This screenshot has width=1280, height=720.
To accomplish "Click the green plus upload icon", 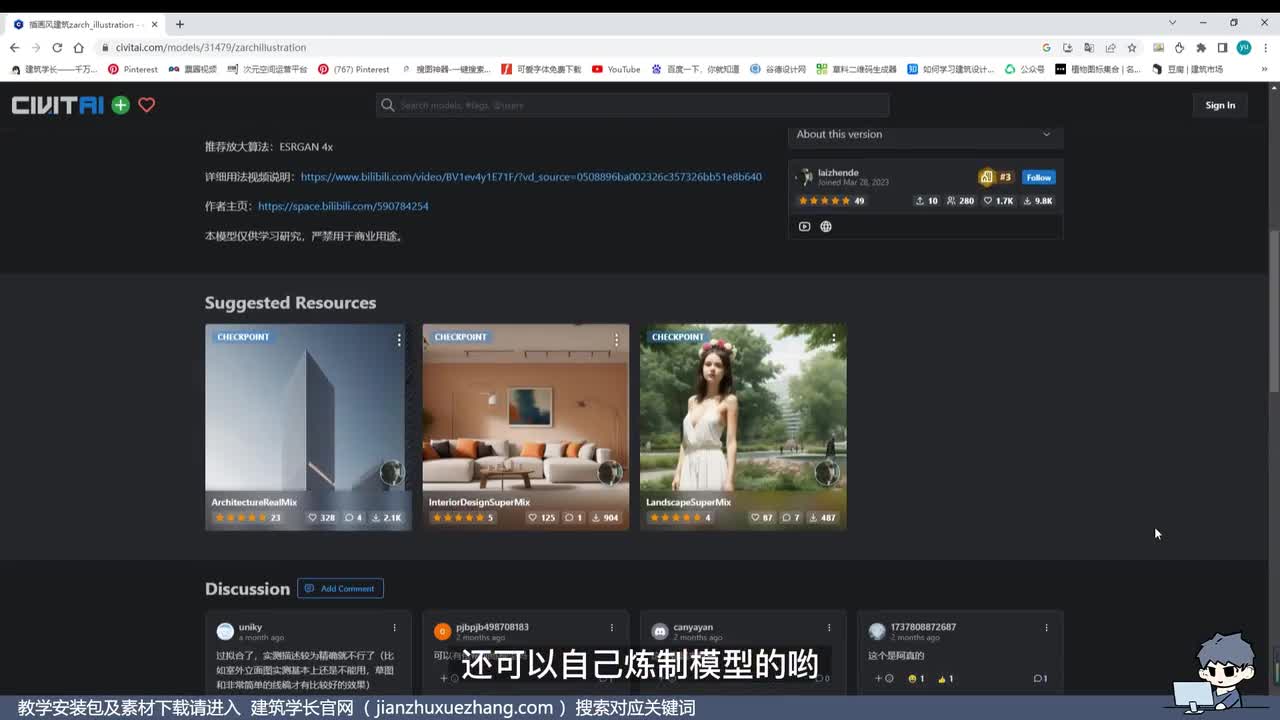I will [120, 105].
